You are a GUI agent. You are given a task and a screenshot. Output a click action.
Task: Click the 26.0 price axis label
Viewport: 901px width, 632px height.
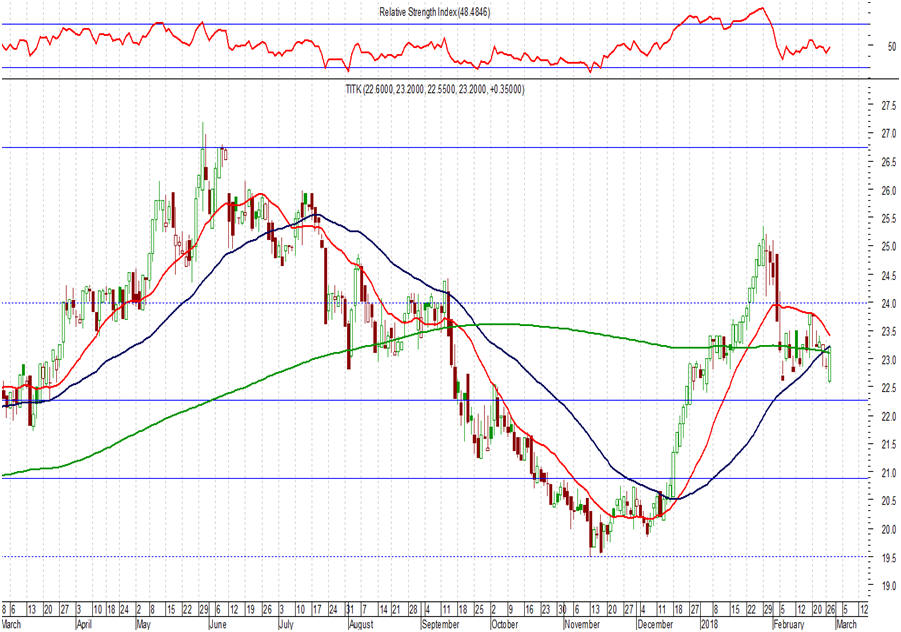888,190
